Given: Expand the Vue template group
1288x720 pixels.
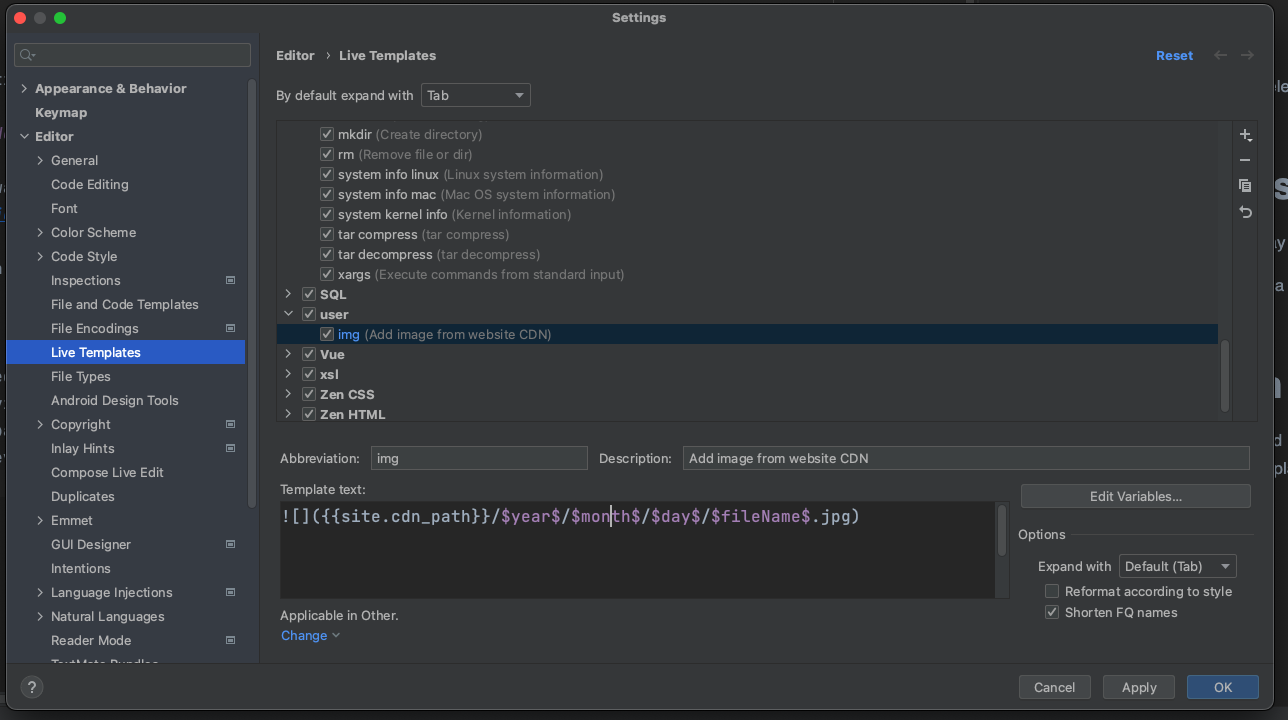Looking at the screenshot, I should point(288,354).
